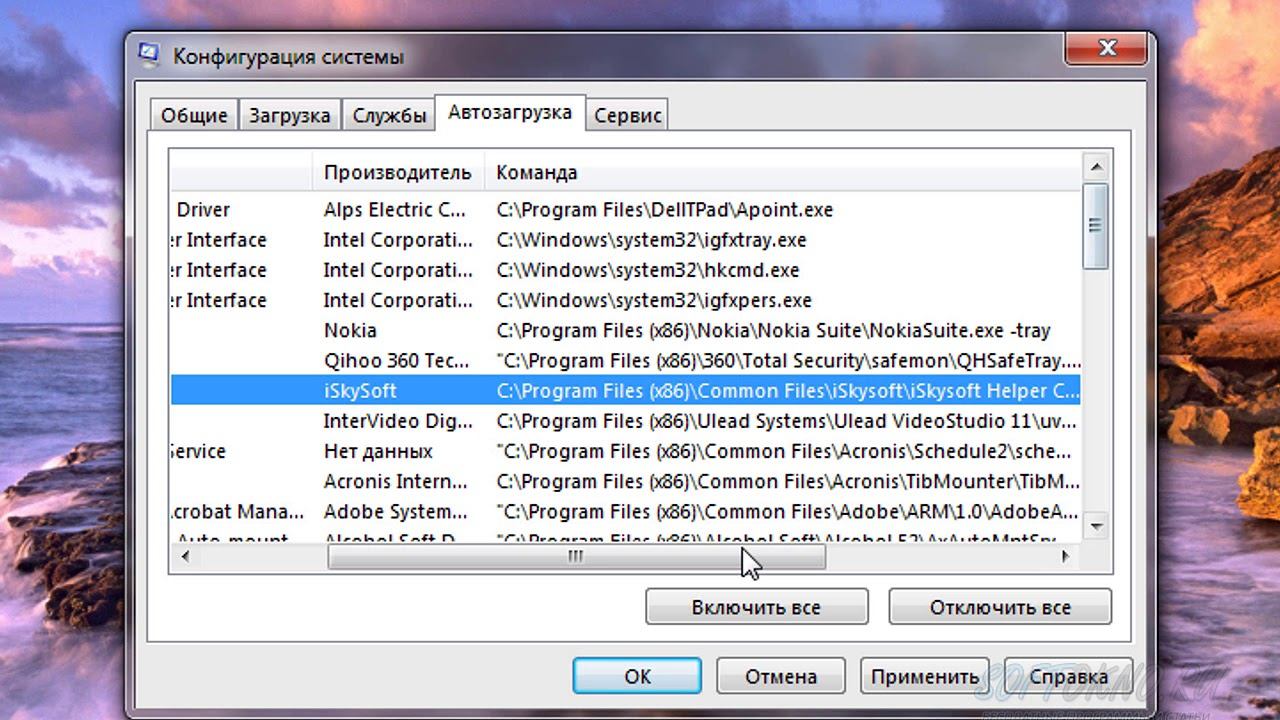Go to the Службы tab
This screenshot has width=1280, height=720.
389,115
